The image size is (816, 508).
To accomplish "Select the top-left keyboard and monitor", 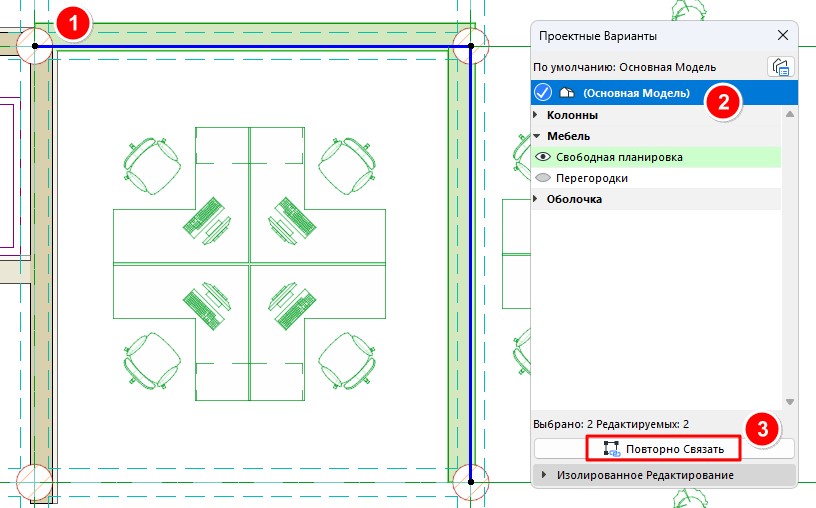I will click(x=207, y=221).
